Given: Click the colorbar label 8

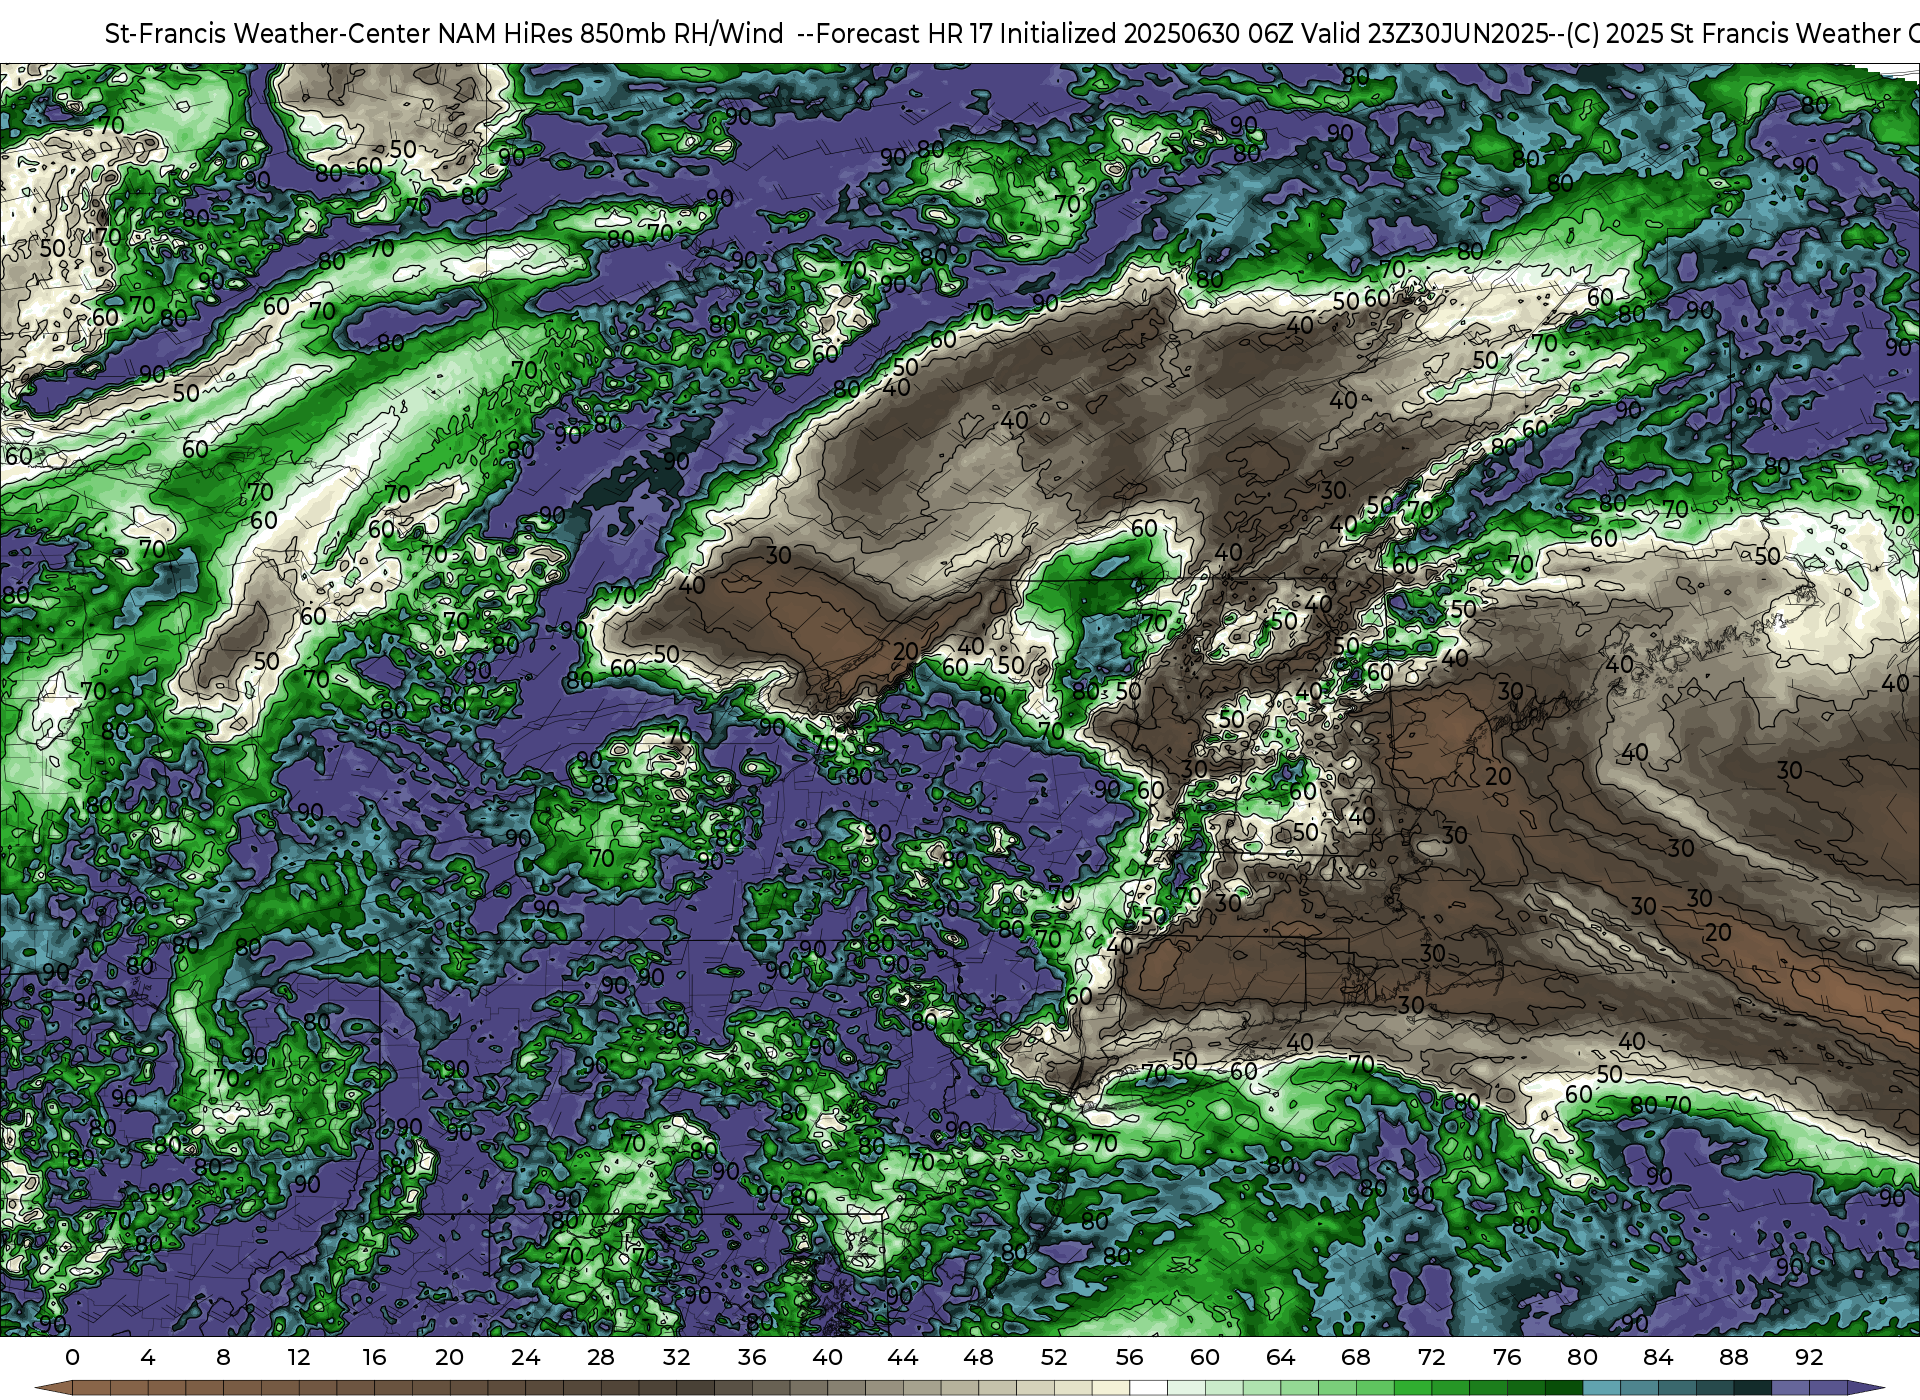Looking at the screenshot, I should click(223, 1357).
